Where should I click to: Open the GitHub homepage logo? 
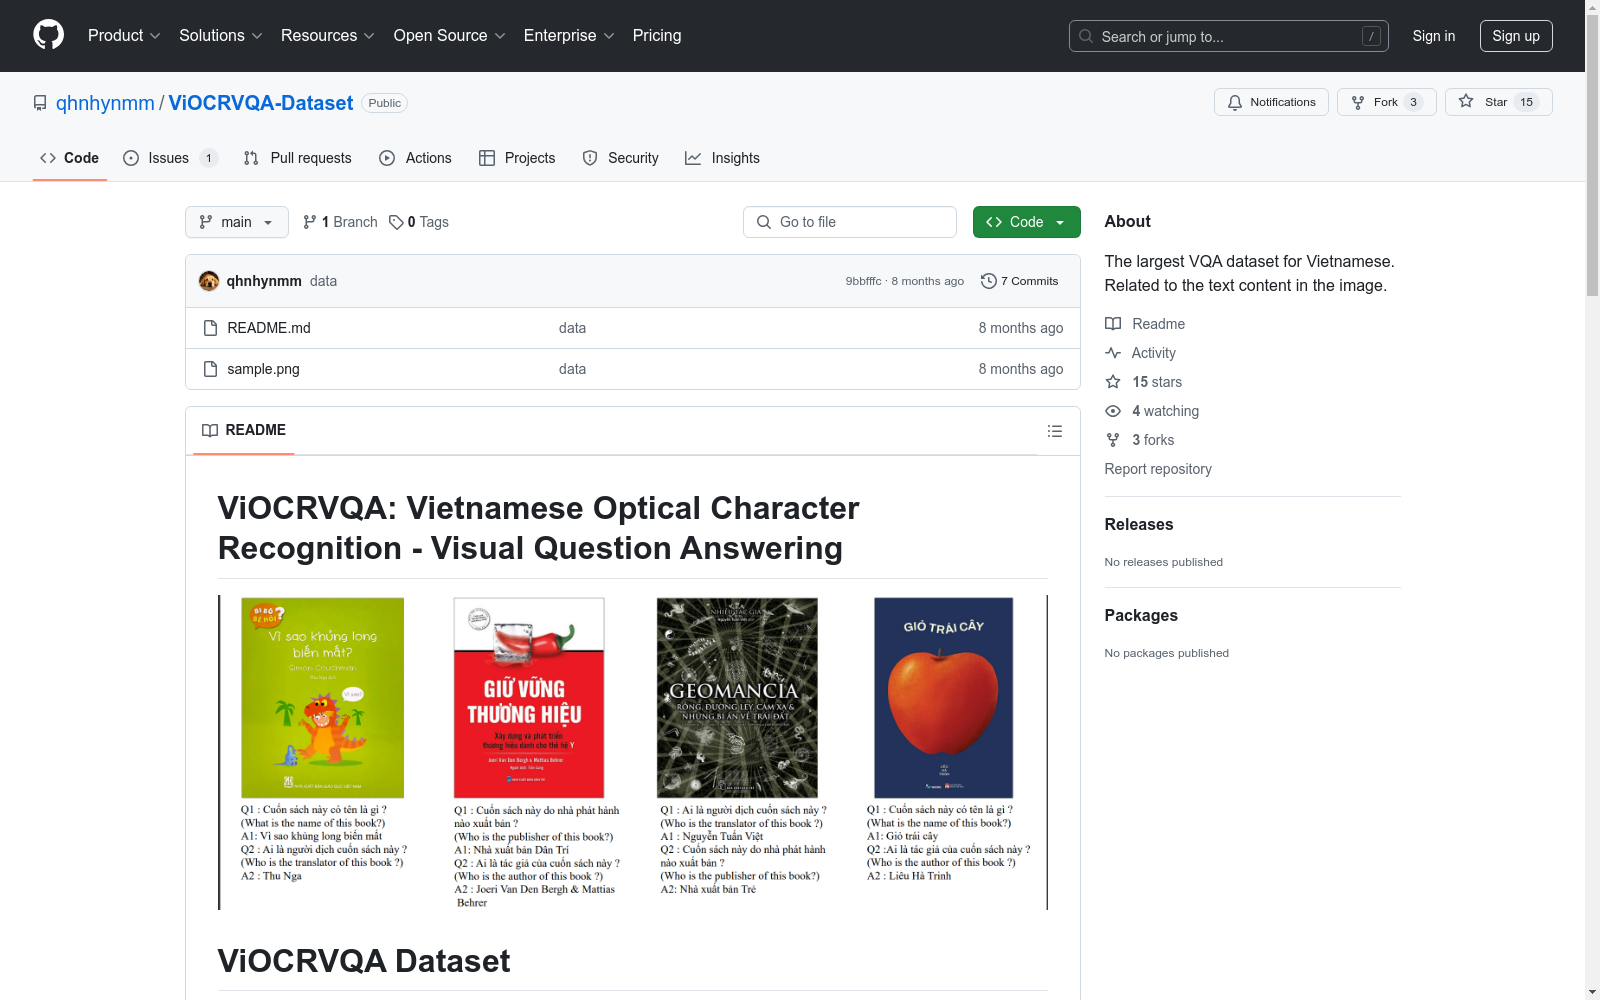48,35
